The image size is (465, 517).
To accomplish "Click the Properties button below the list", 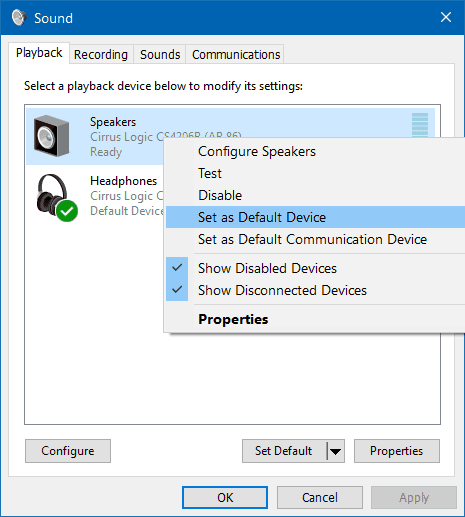I will click(x=397, y=451).
